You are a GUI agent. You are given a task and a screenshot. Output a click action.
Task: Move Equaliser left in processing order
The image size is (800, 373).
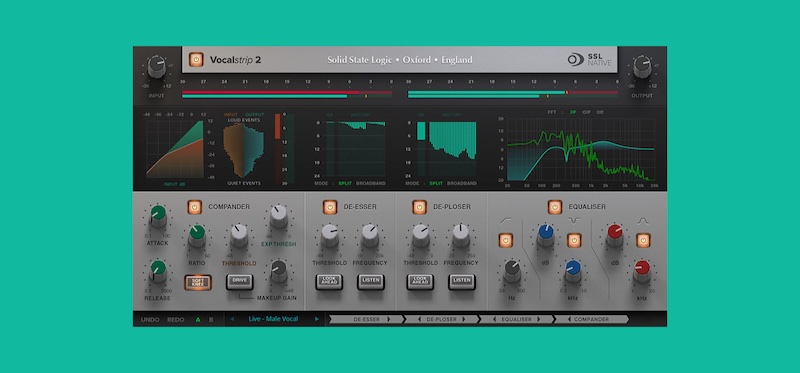coord(494,319)
